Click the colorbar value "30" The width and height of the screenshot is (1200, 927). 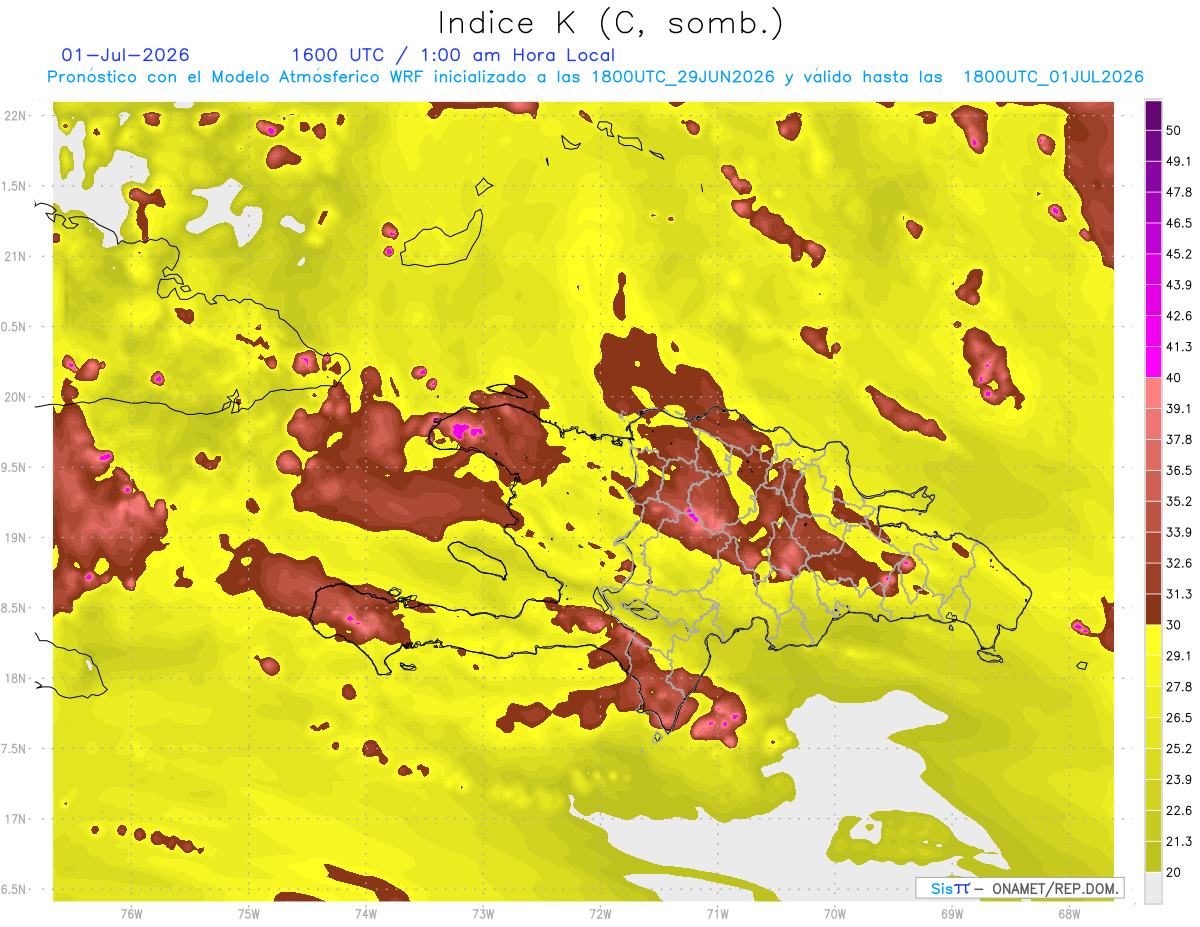click(1174, 625)
